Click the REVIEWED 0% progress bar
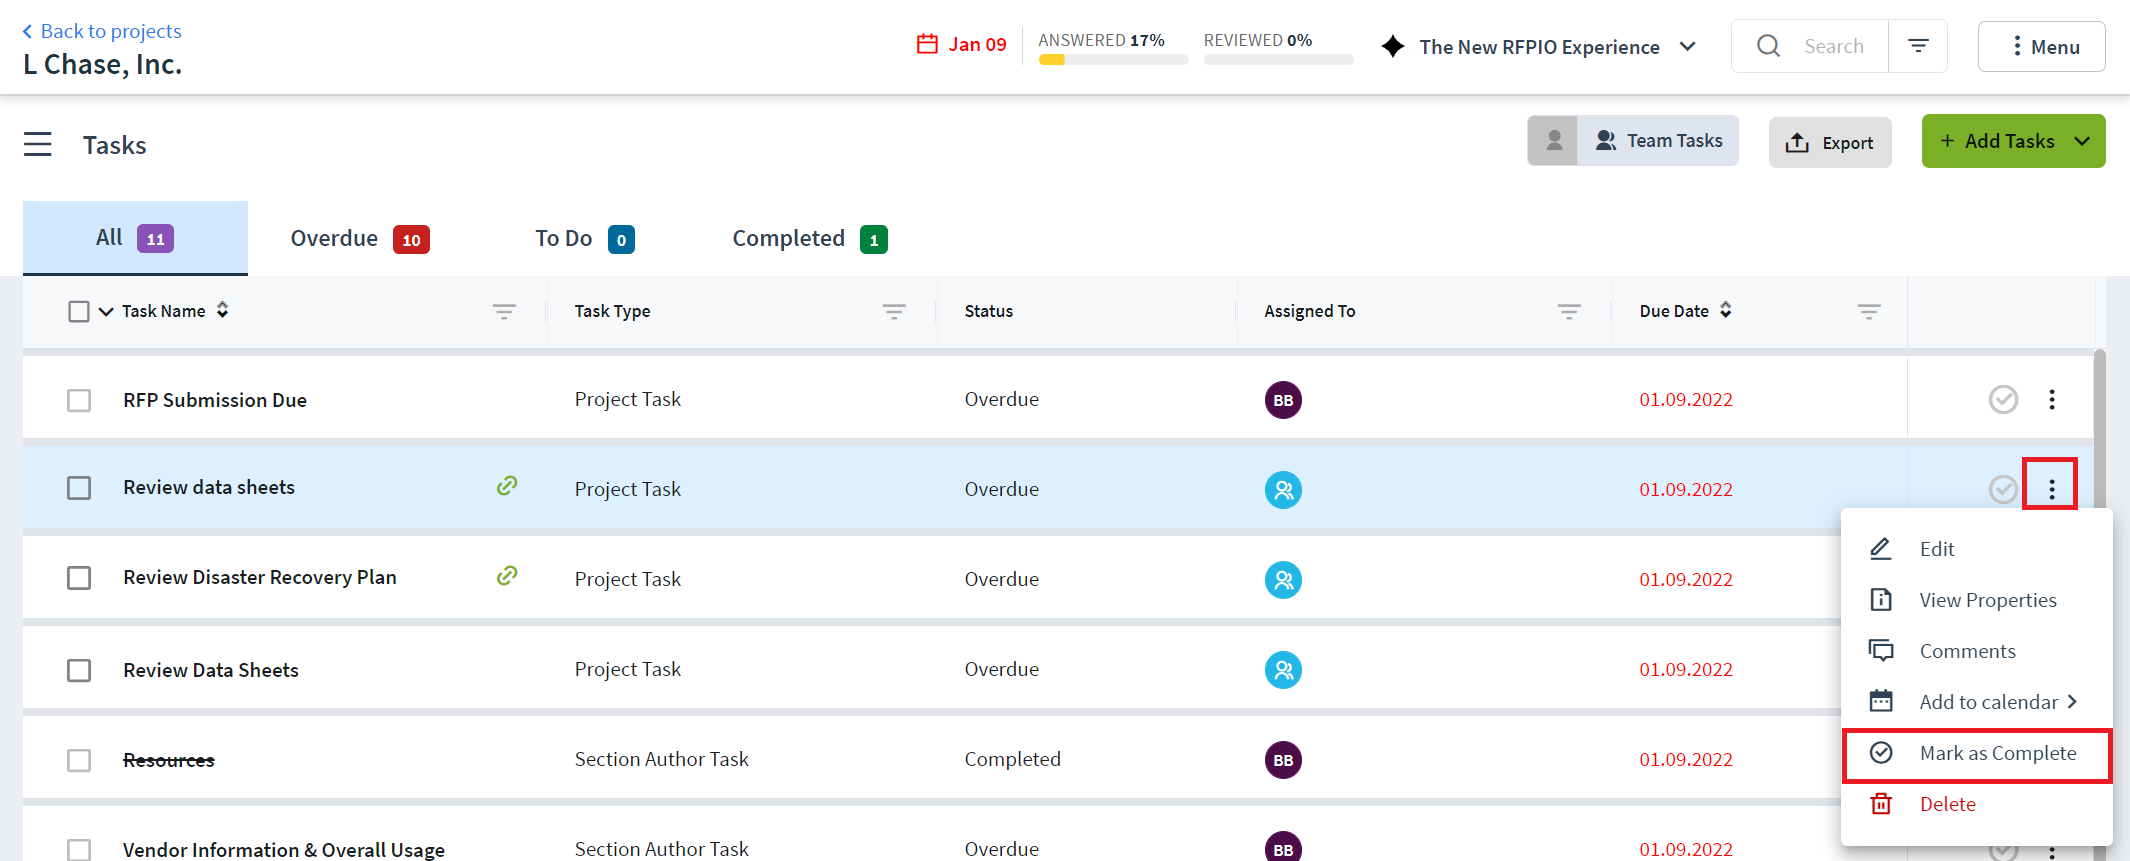Viewport: 2130px width, 861px height. click(x=1278, y=60)
